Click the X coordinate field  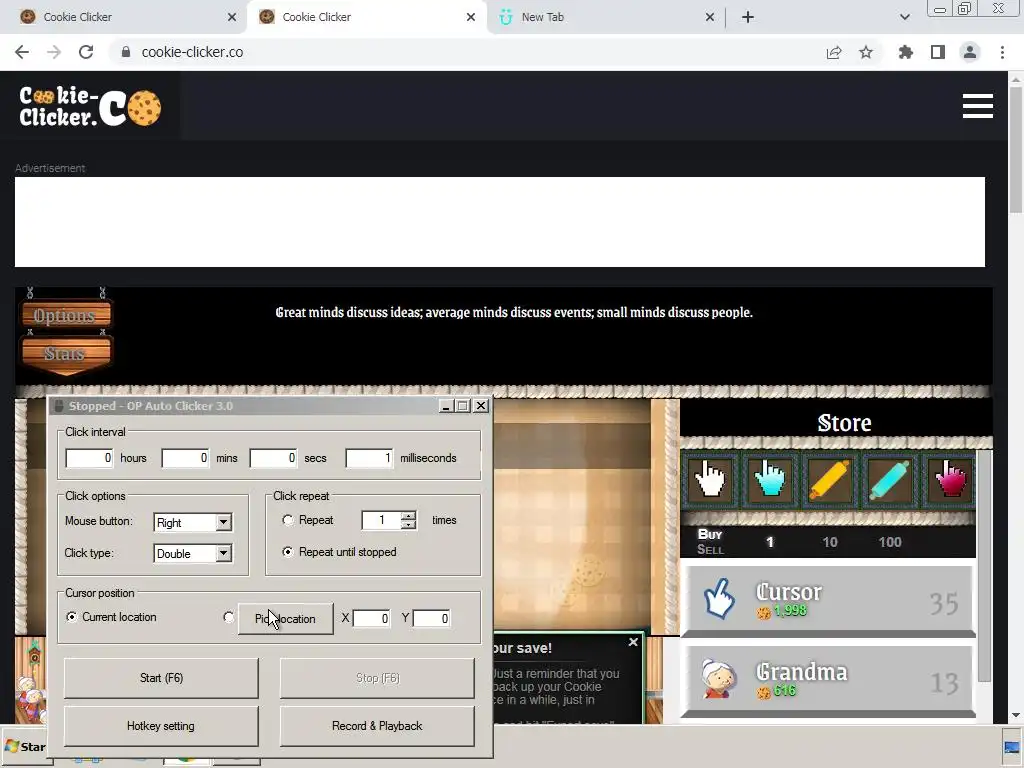[372, 618]
